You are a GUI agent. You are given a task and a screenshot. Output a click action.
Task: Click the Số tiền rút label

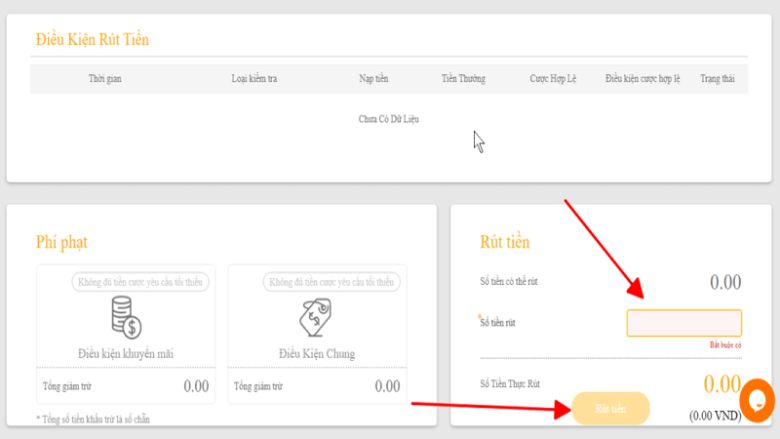[x=497, y=323]
